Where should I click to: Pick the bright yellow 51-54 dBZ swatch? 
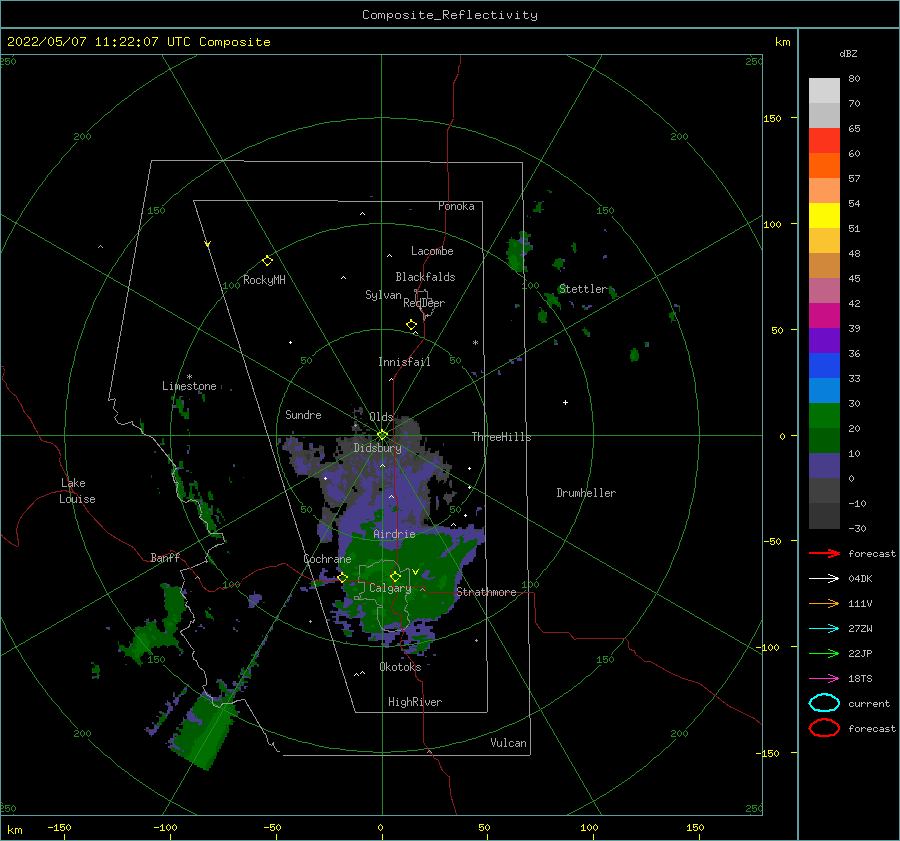pyautogui.click(x=824, y=216)
